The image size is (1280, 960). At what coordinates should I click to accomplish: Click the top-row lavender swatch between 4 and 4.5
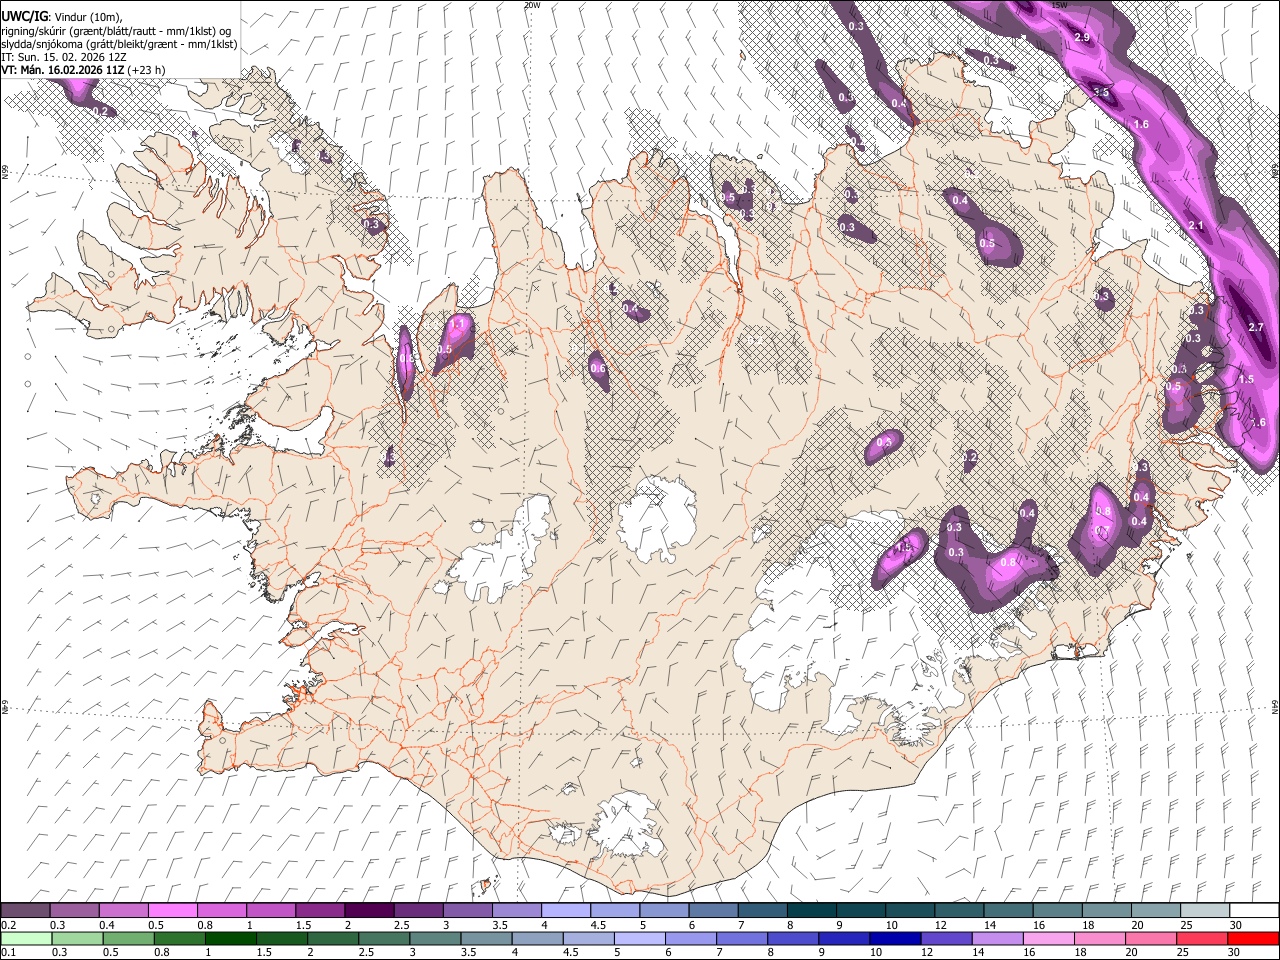[564, 910]
